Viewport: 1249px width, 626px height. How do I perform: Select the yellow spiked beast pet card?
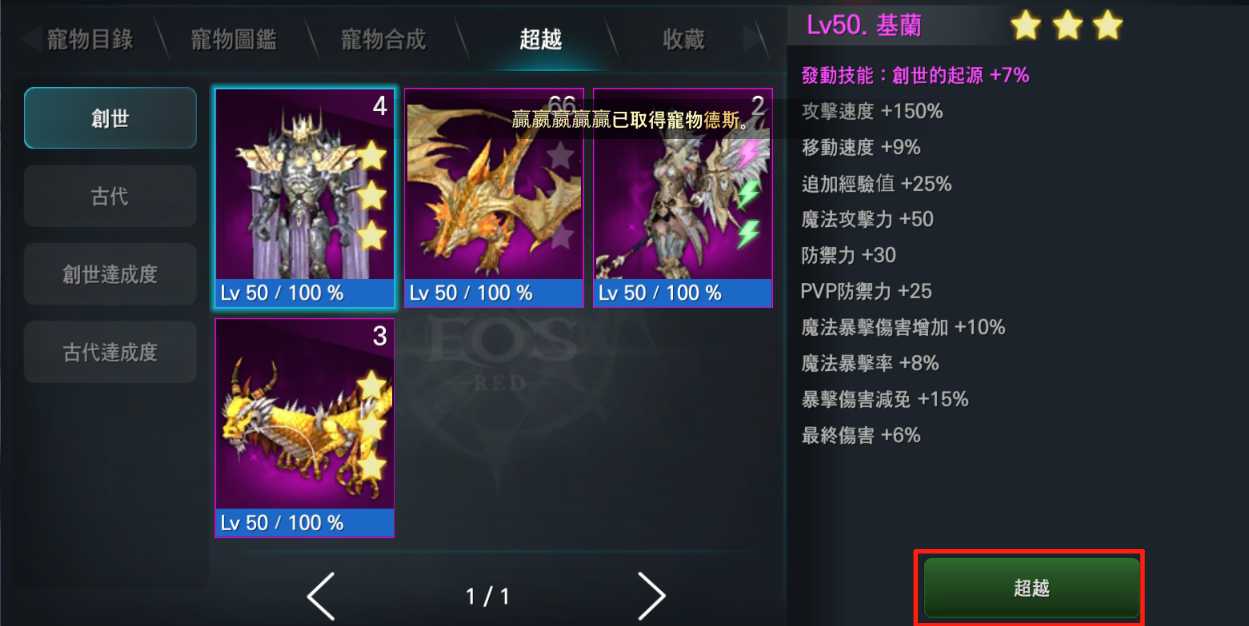[305, 428]
